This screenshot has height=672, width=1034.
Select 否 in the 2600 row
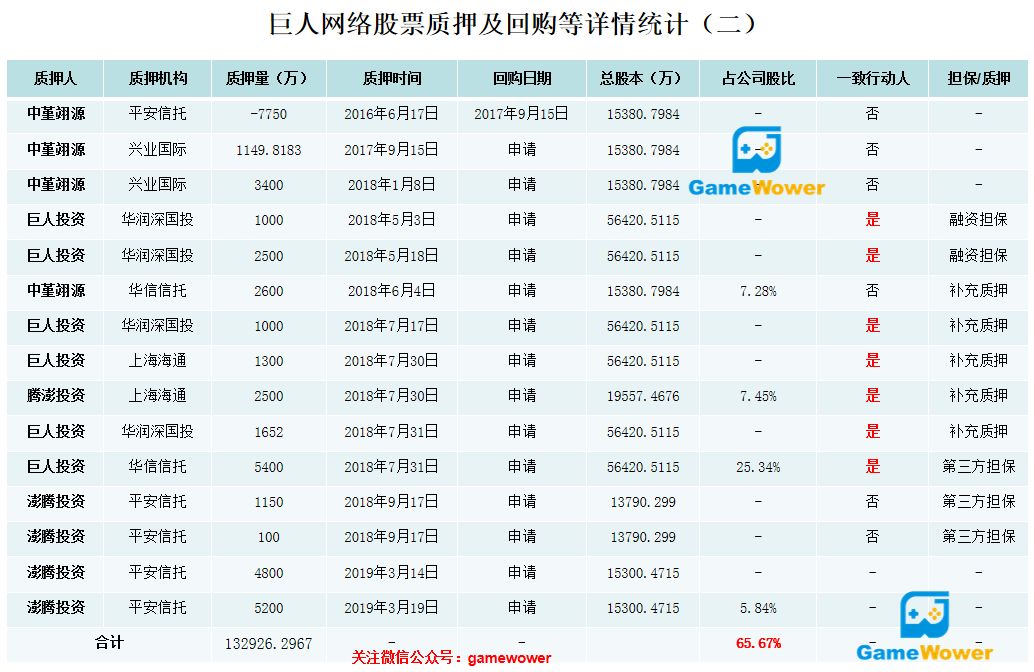pos(872,291)
